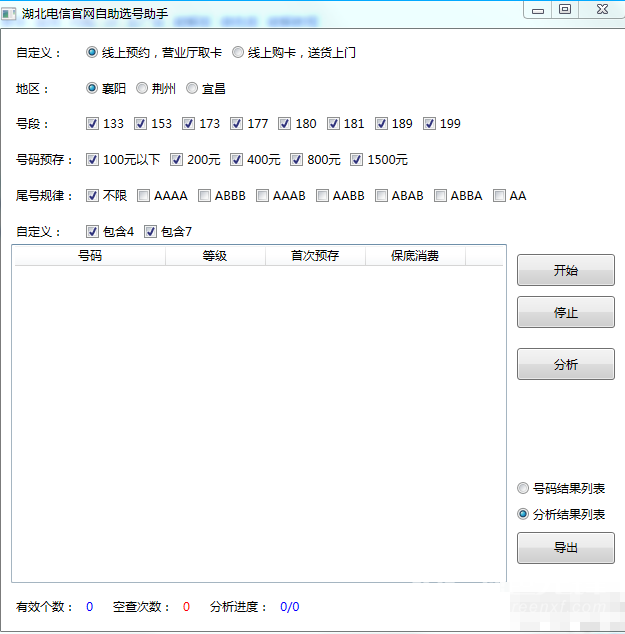Uncheck the 199 number segment
Image resolution: width=625 pixels, height=634 pixels.
429,124
